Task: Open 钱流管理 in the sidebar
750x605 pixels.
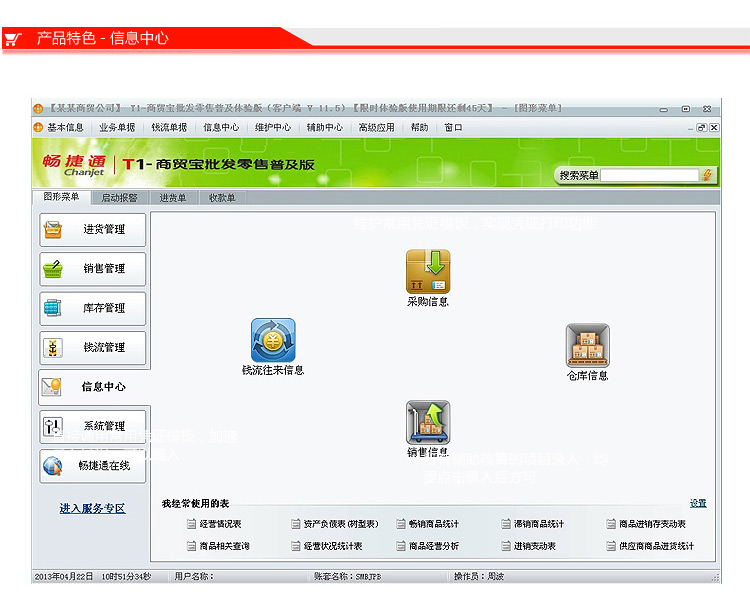Action: point(92,348)
